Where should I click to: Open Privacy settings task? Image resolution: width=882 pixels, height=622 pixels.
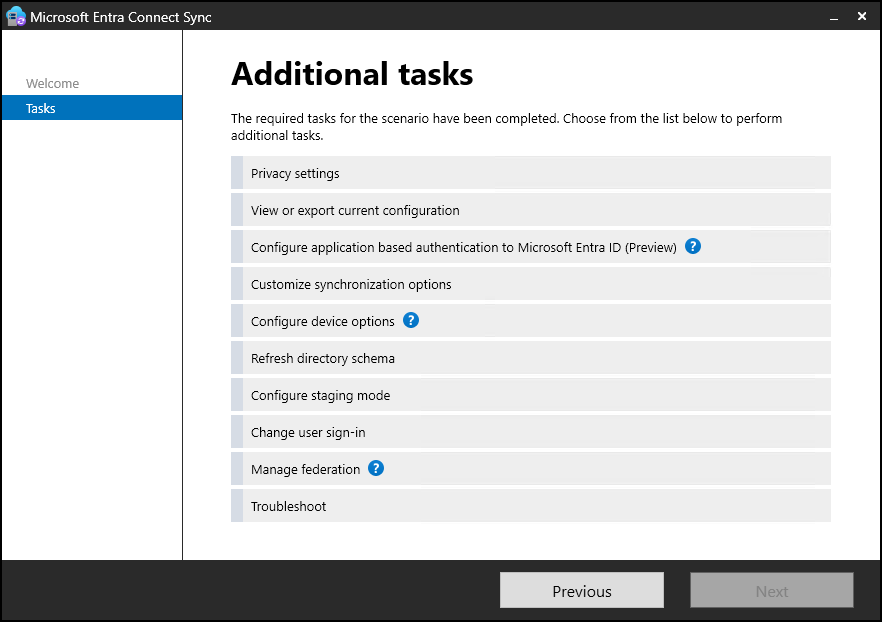click(x=295, y=174)
